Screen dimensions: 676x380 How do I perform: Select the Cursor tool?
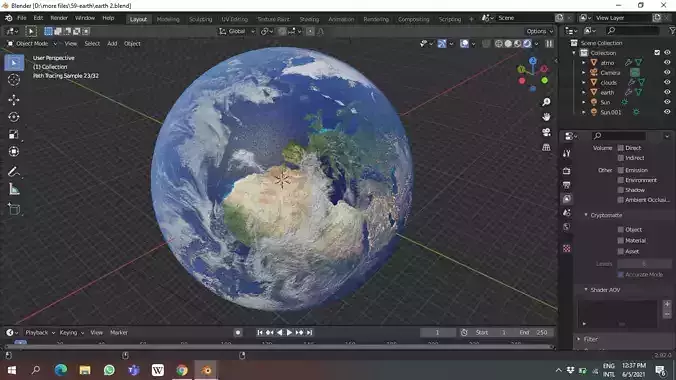[14, 80]
